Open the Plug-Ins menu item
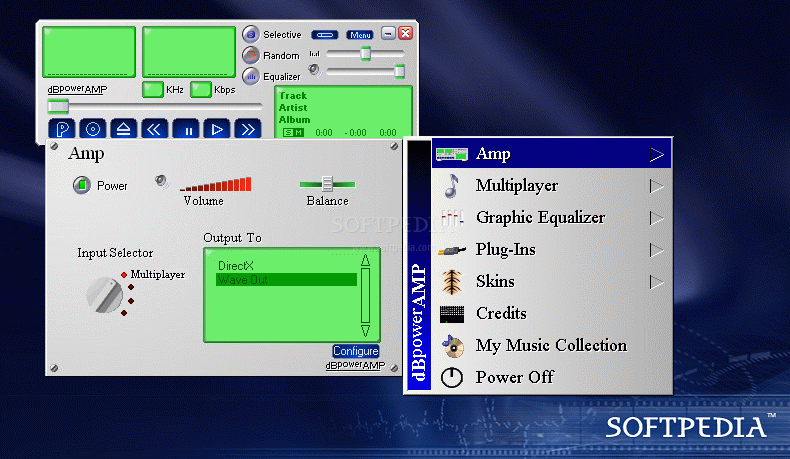790x459 pixels. coord(552,249)
